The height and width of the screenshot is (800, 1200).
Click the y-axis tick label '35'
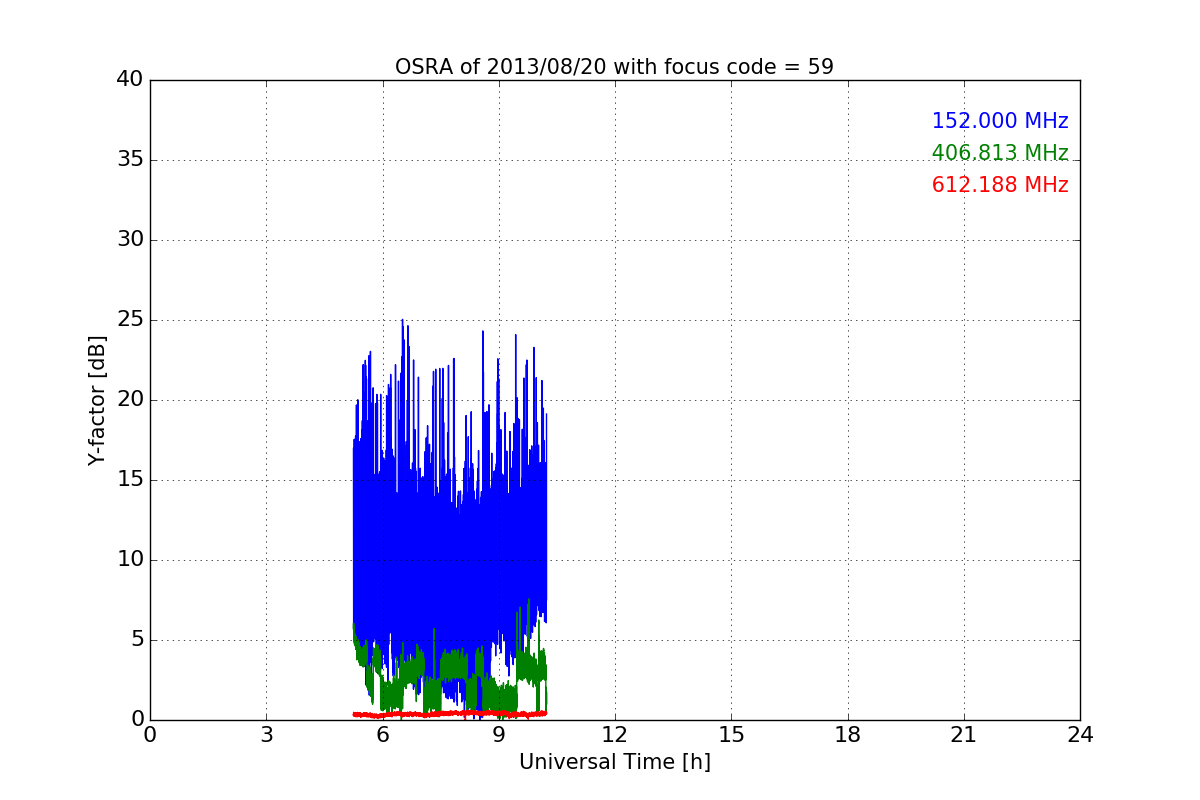130,160
